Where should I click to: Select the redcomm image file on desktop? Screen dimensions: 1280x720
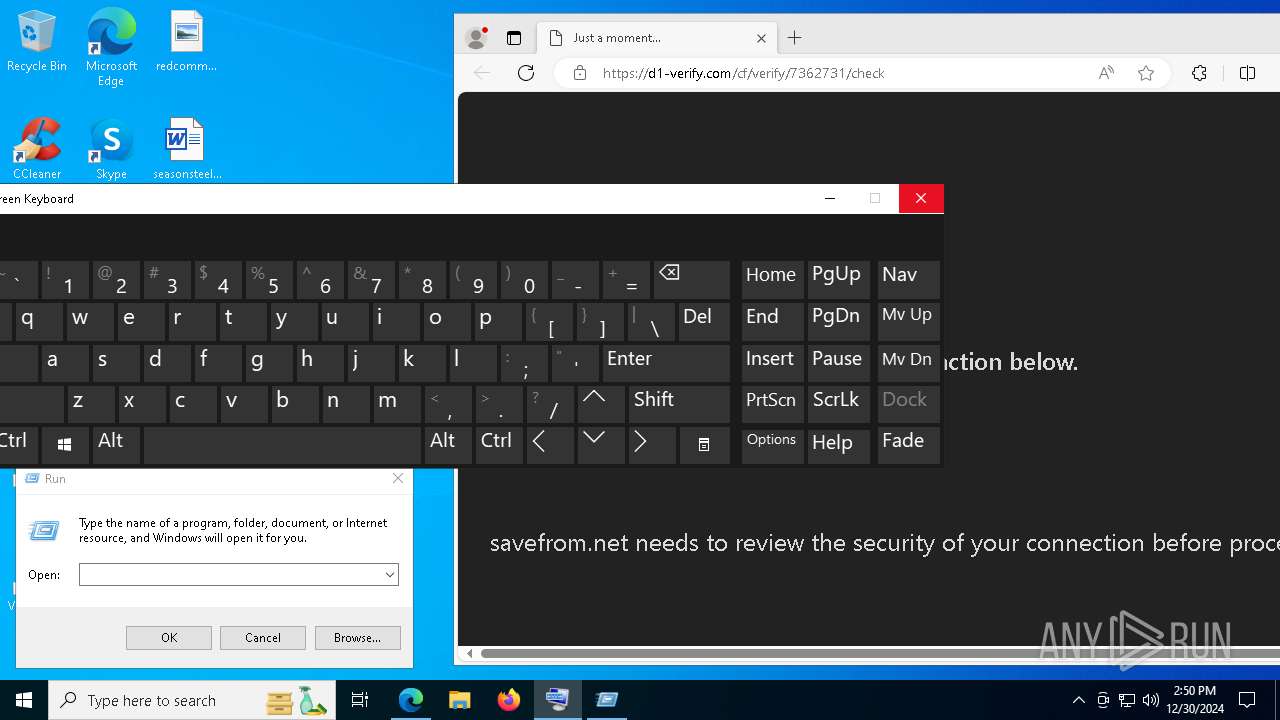pyautogui.click(x=186, y=42)
